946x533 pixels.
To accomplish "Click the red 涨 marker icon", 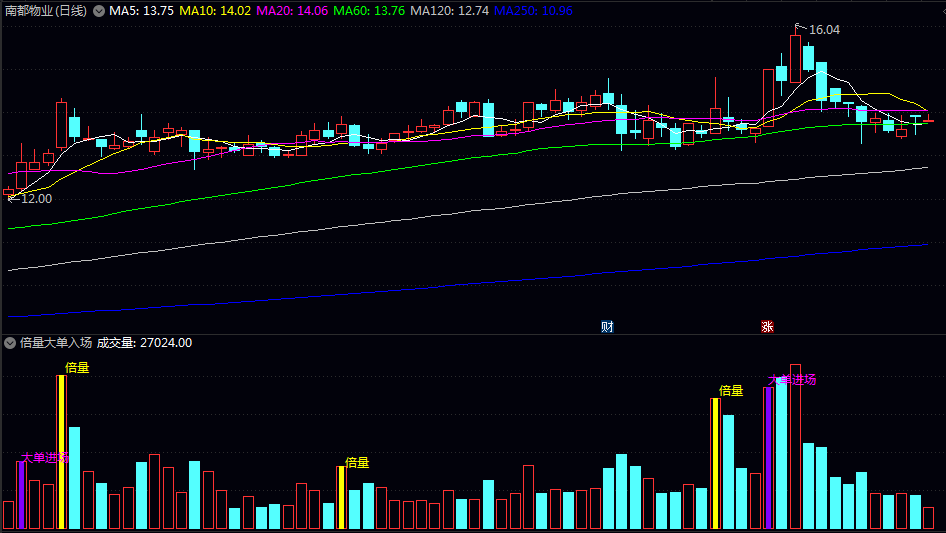I will (767, 327).
